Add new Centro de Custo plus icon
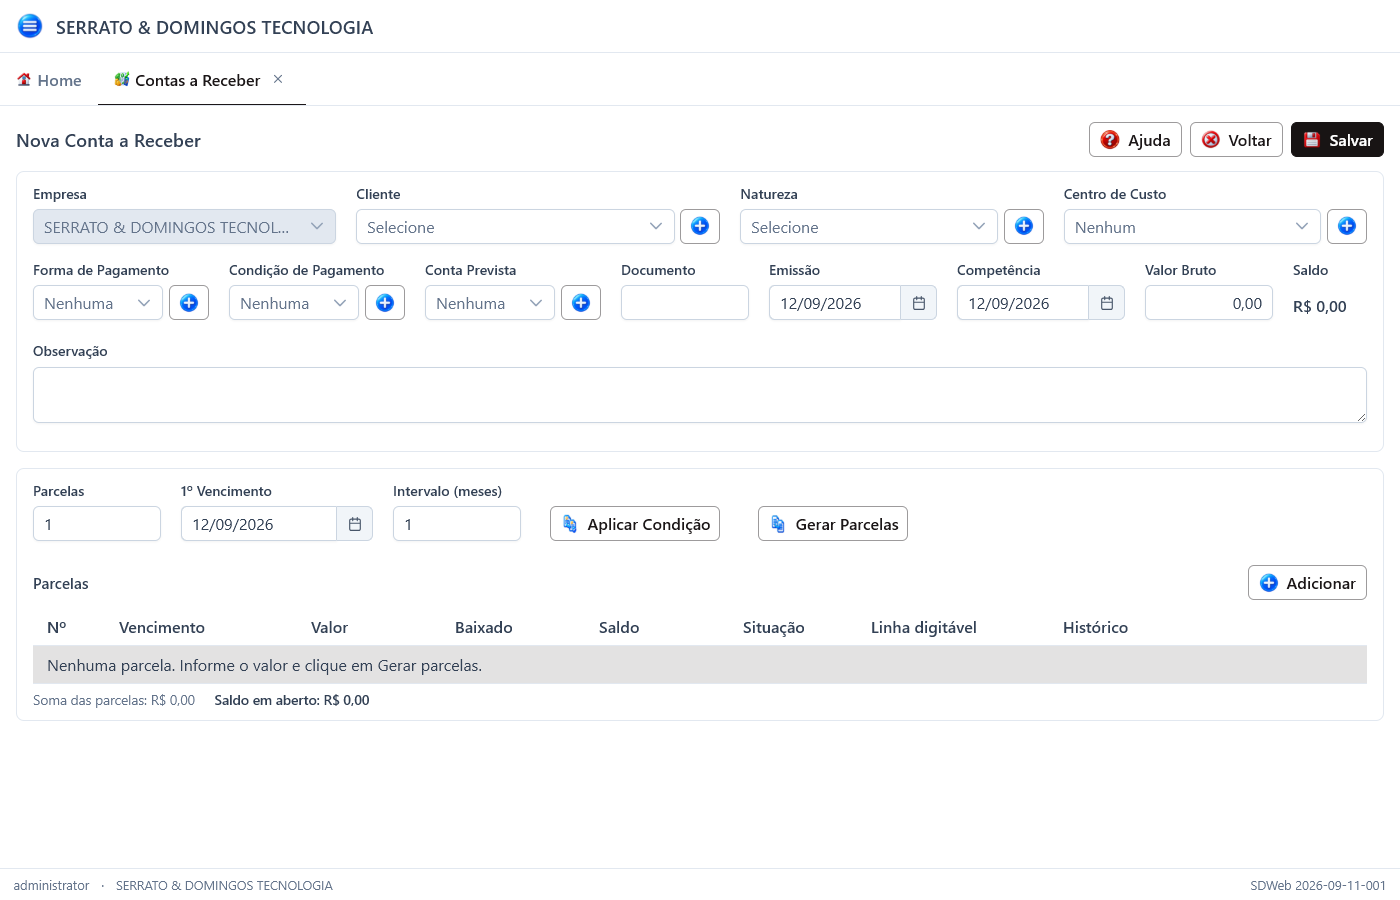The height and width of the screenshot is (900, 1400). (x=1347, y=226)
